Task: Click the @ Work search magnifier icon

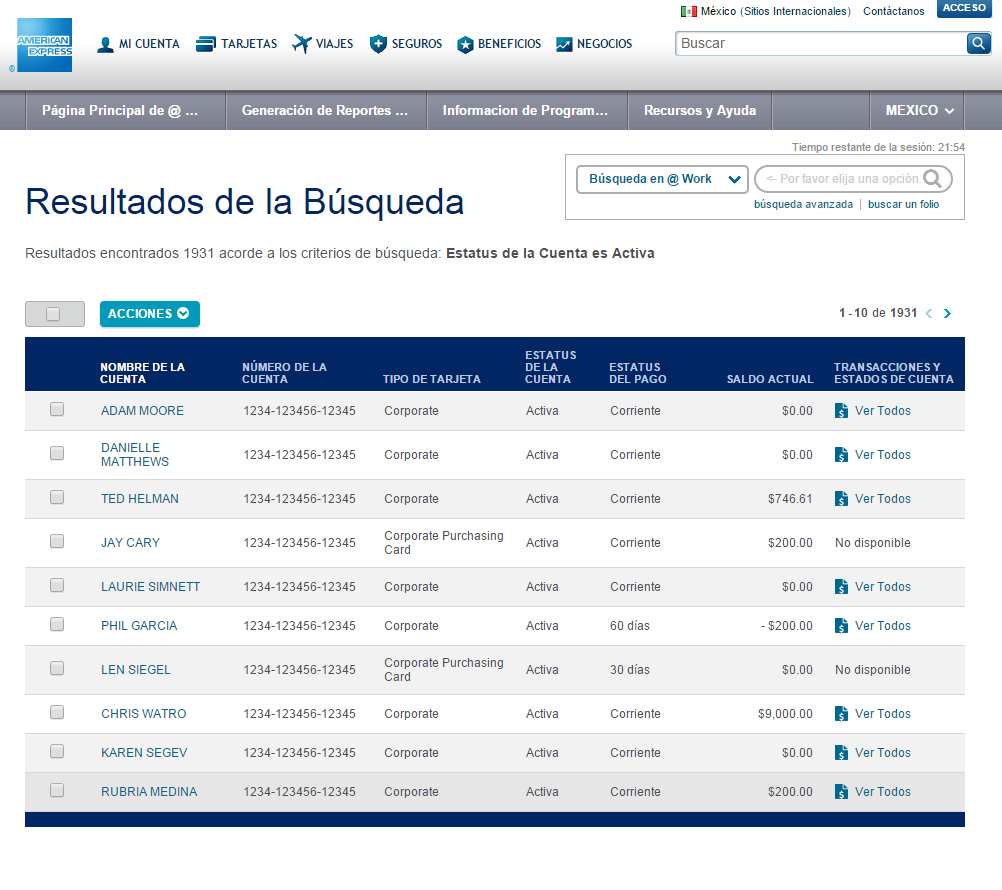Action: point(932,178)
